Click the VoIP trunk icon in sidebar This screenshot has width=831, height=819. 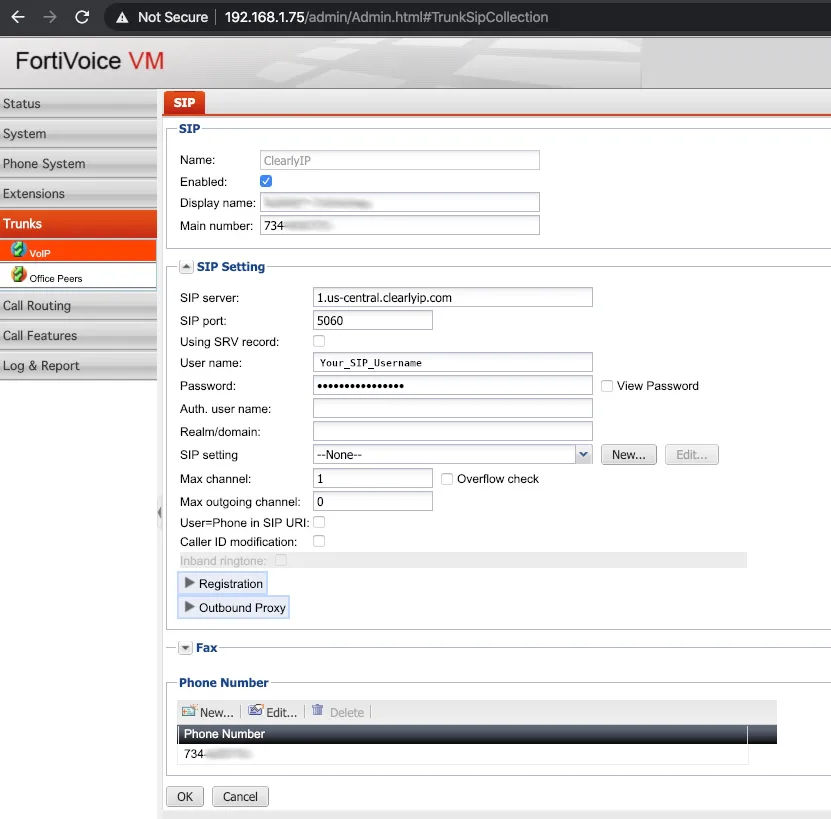click(18, 249)
